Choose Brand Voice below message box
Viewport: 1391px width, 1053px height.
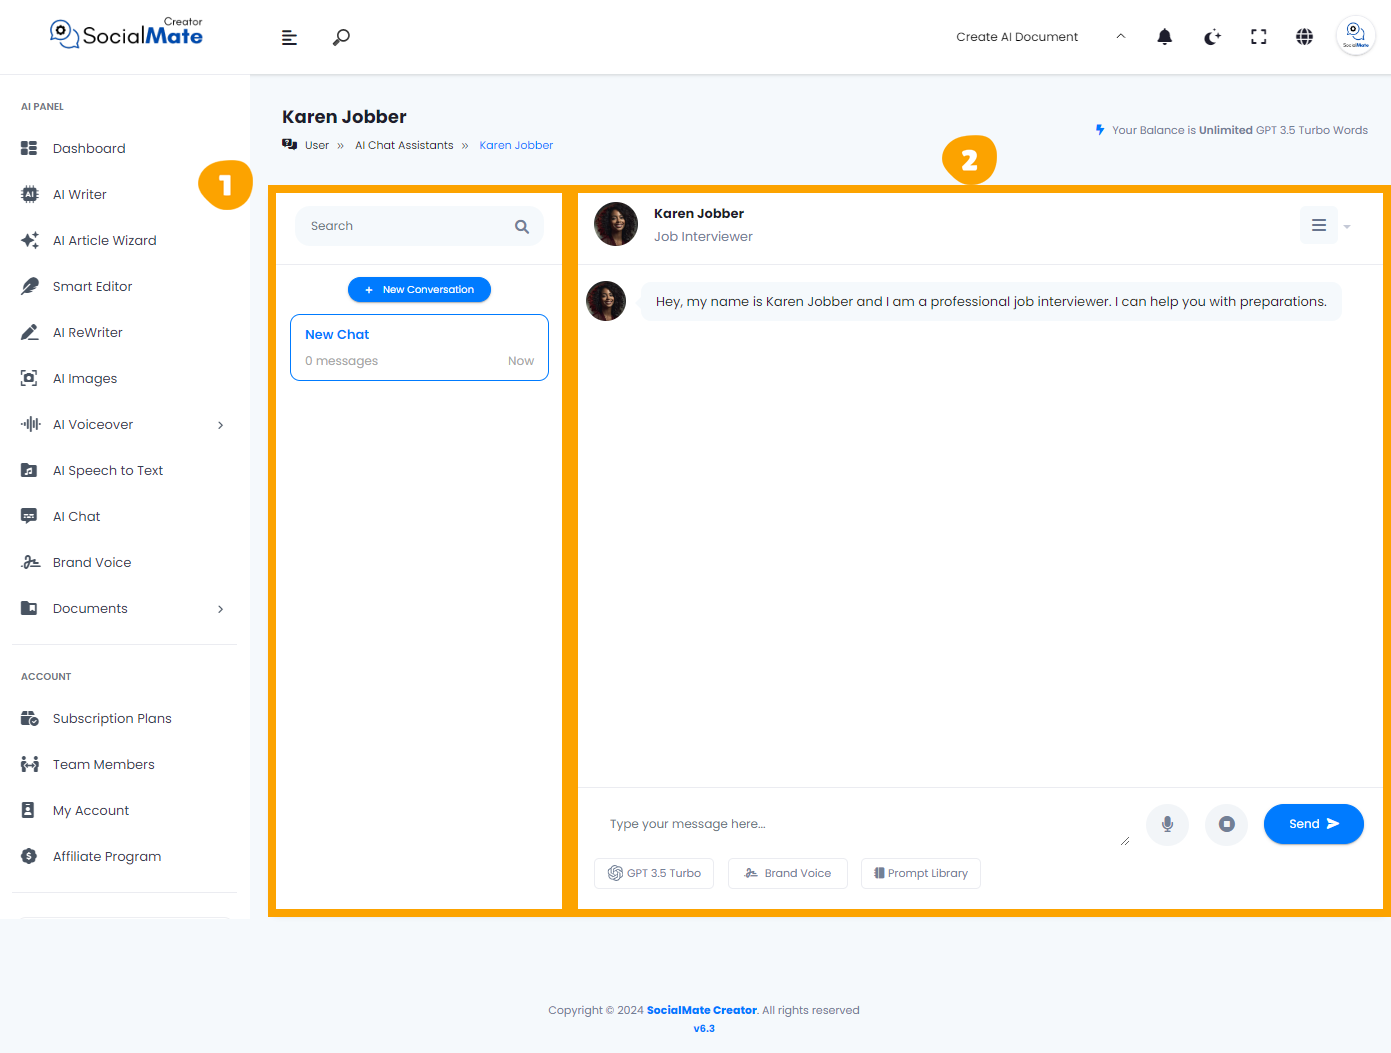788,873
